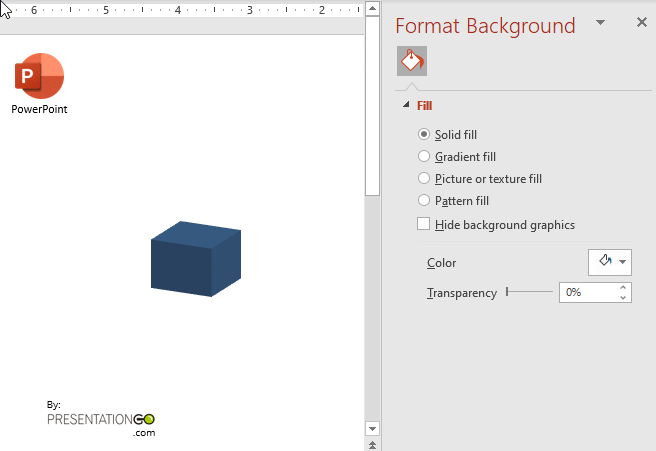The width and height of the screenshot is (656, 451).
Task: Click the PowerPoint logo icon
Action: 39,76
